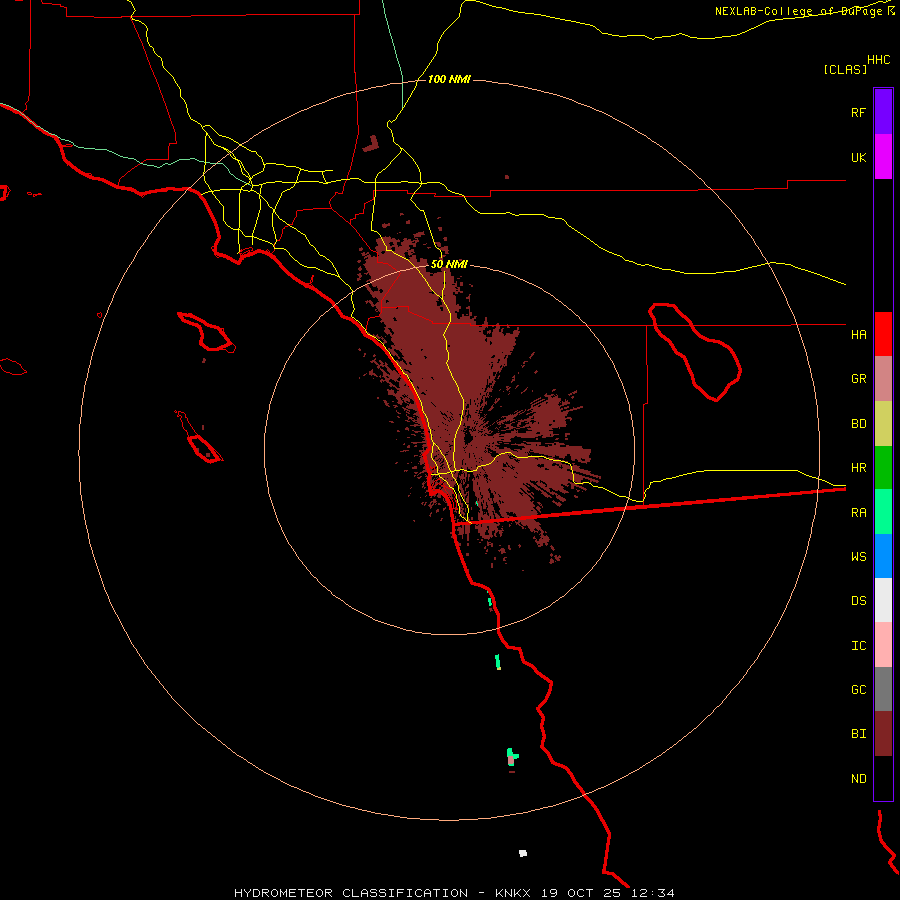Click the ND black legend swatch
Screen dimensions: 900x900
[883, 778]
